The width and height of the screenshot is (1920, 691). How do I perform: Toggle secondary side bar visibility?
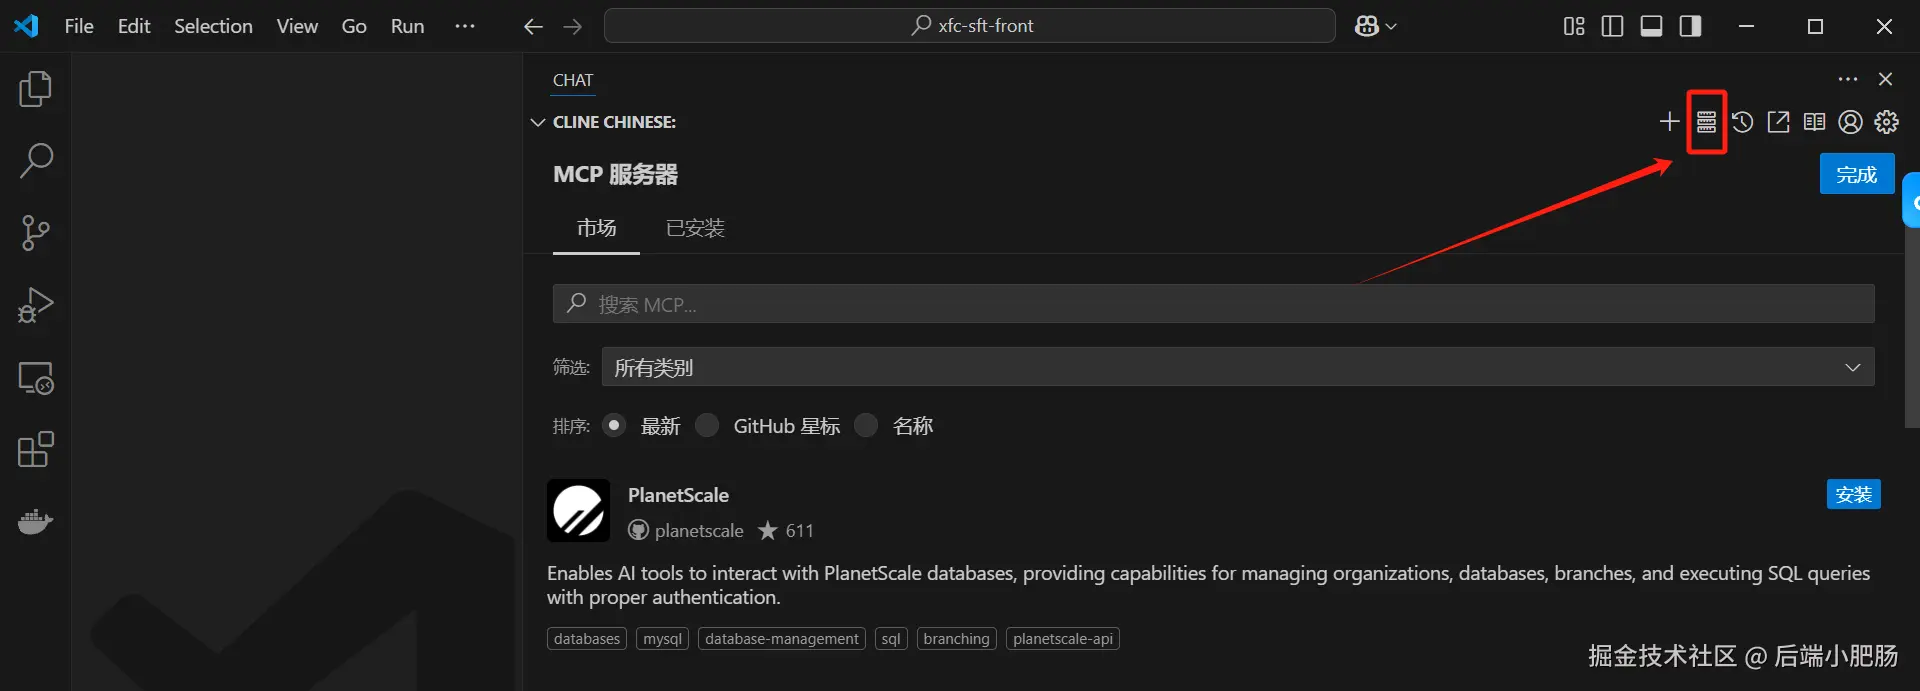pos(1690,26)
